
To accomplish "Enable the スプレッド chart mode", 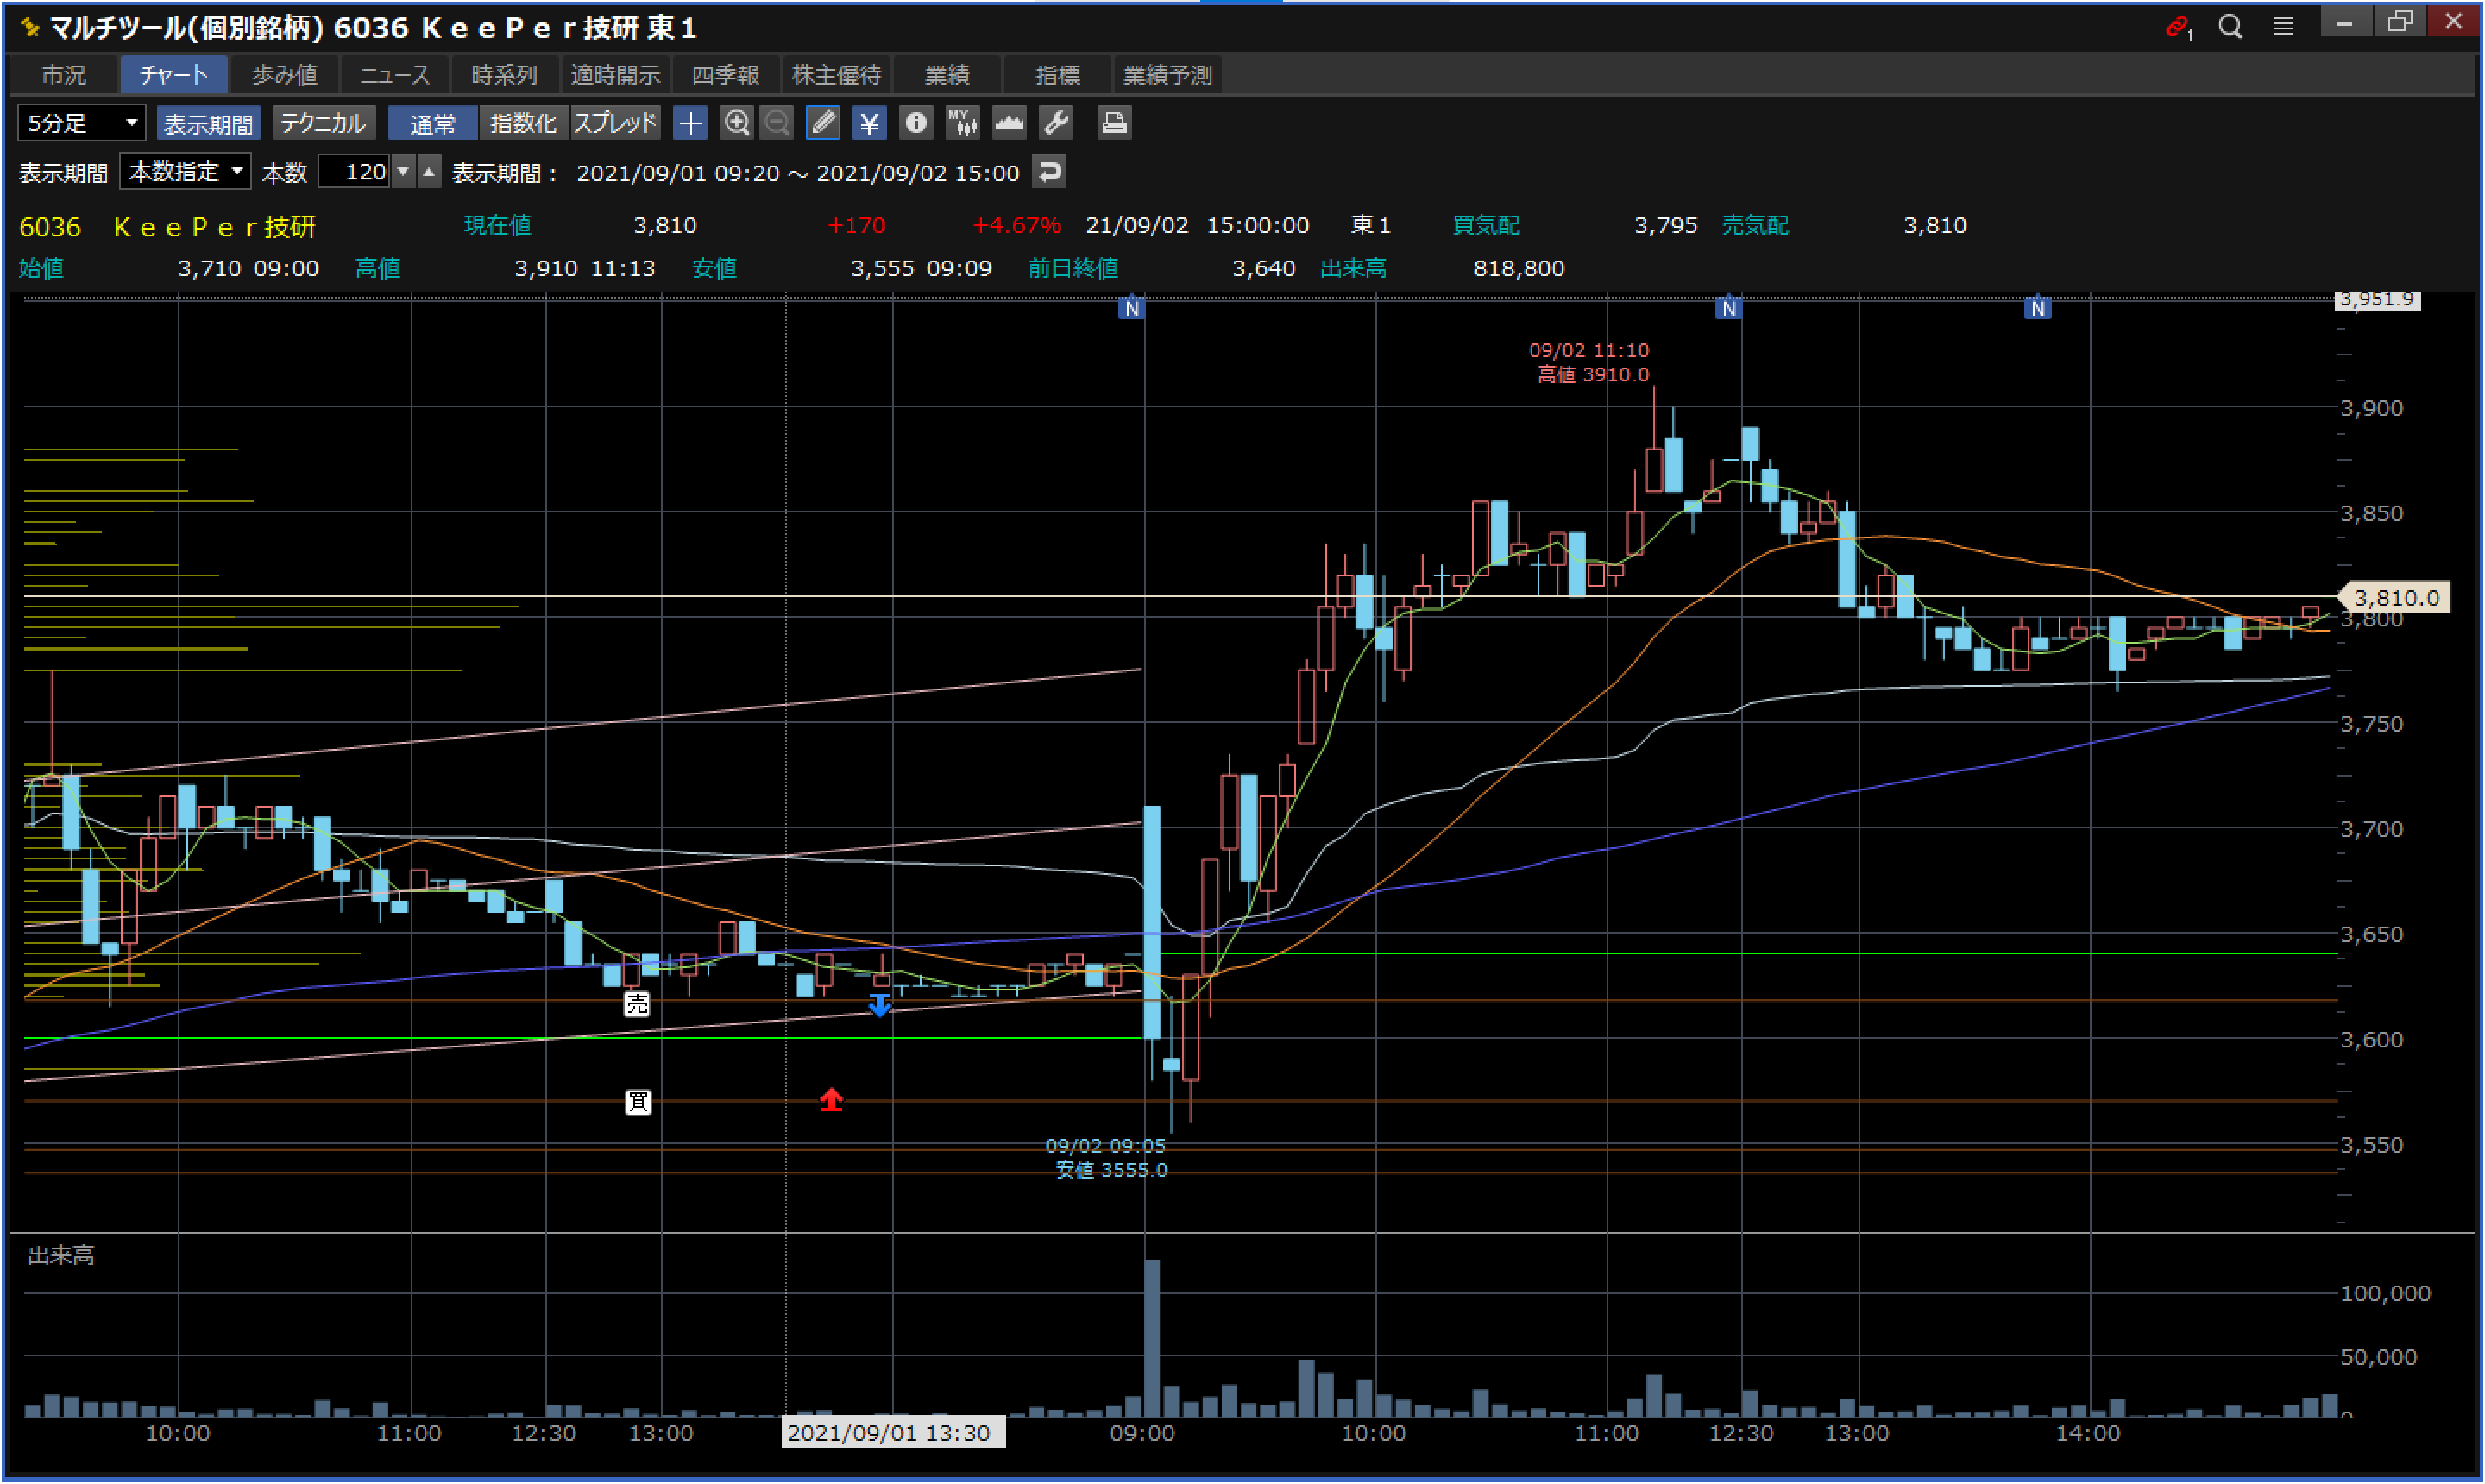I will [x=614, y=123].
